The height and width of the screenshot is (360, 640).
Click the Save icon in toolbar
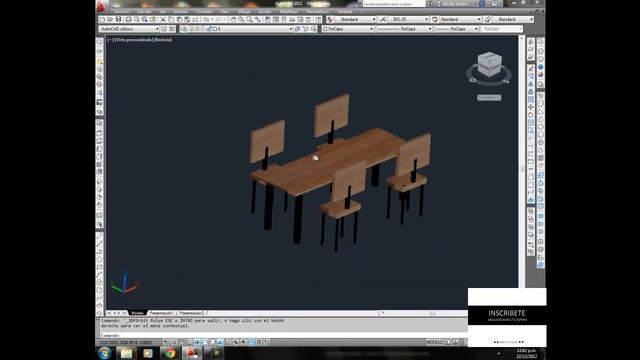118,20
